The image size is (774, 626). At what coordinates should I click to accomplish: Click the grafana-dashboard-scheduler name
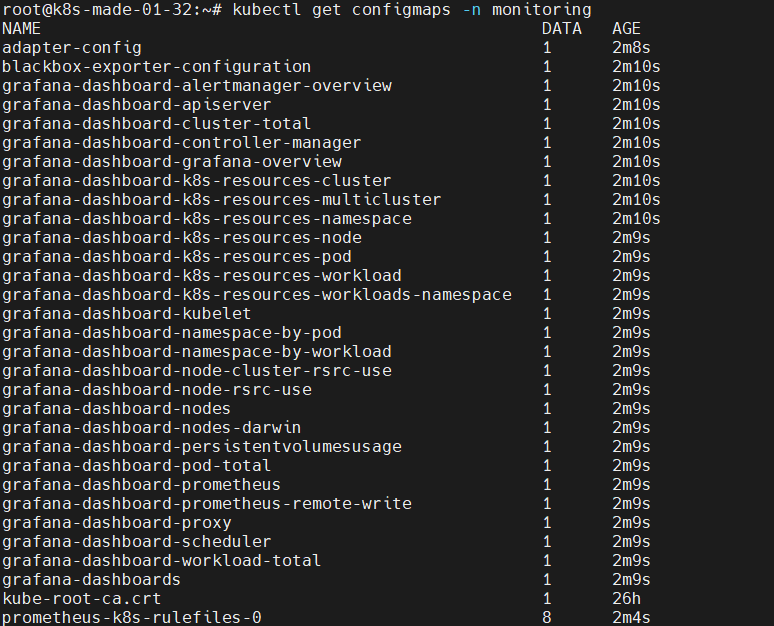click(137, 542)
